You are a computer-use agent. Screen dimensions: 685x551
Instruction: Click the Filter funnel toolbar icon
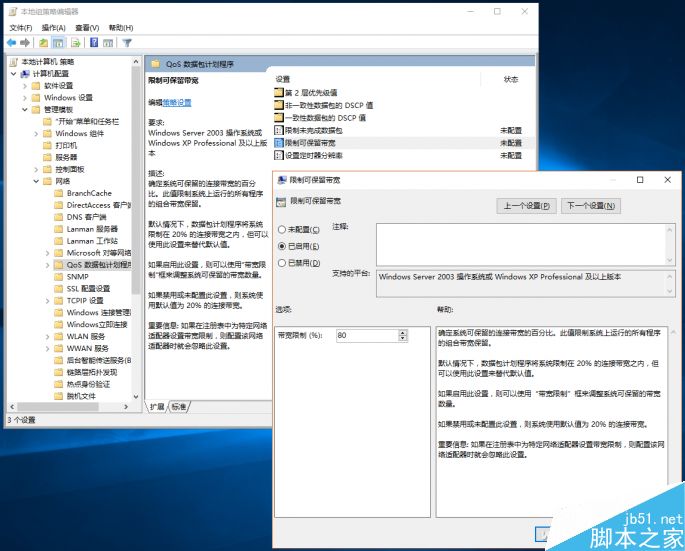pyautogui.click(x=126, y=43)
